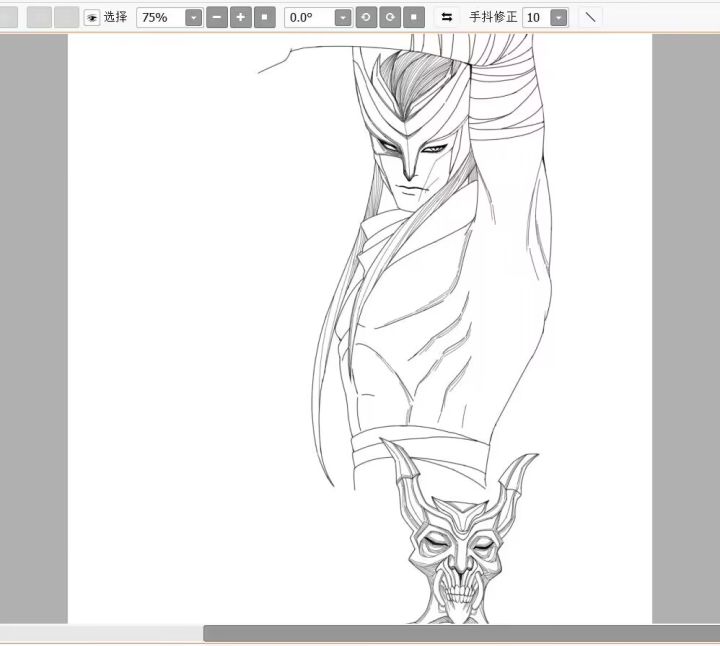Click the 选择 label beside the eye
Viewport: 720px width, 646px height.
[x=116, y=17]
